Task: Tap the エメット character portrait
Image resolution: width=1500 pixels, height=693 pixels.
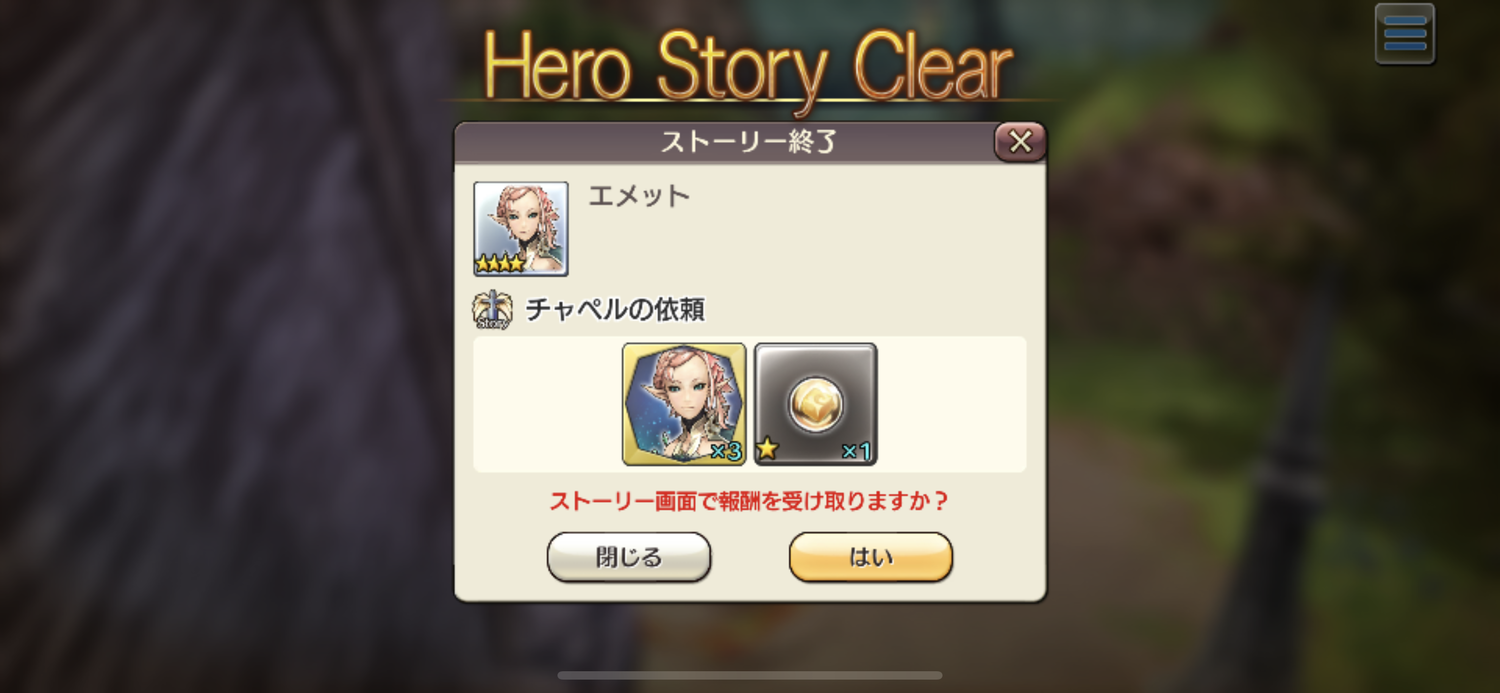Action: pos(521,229)
